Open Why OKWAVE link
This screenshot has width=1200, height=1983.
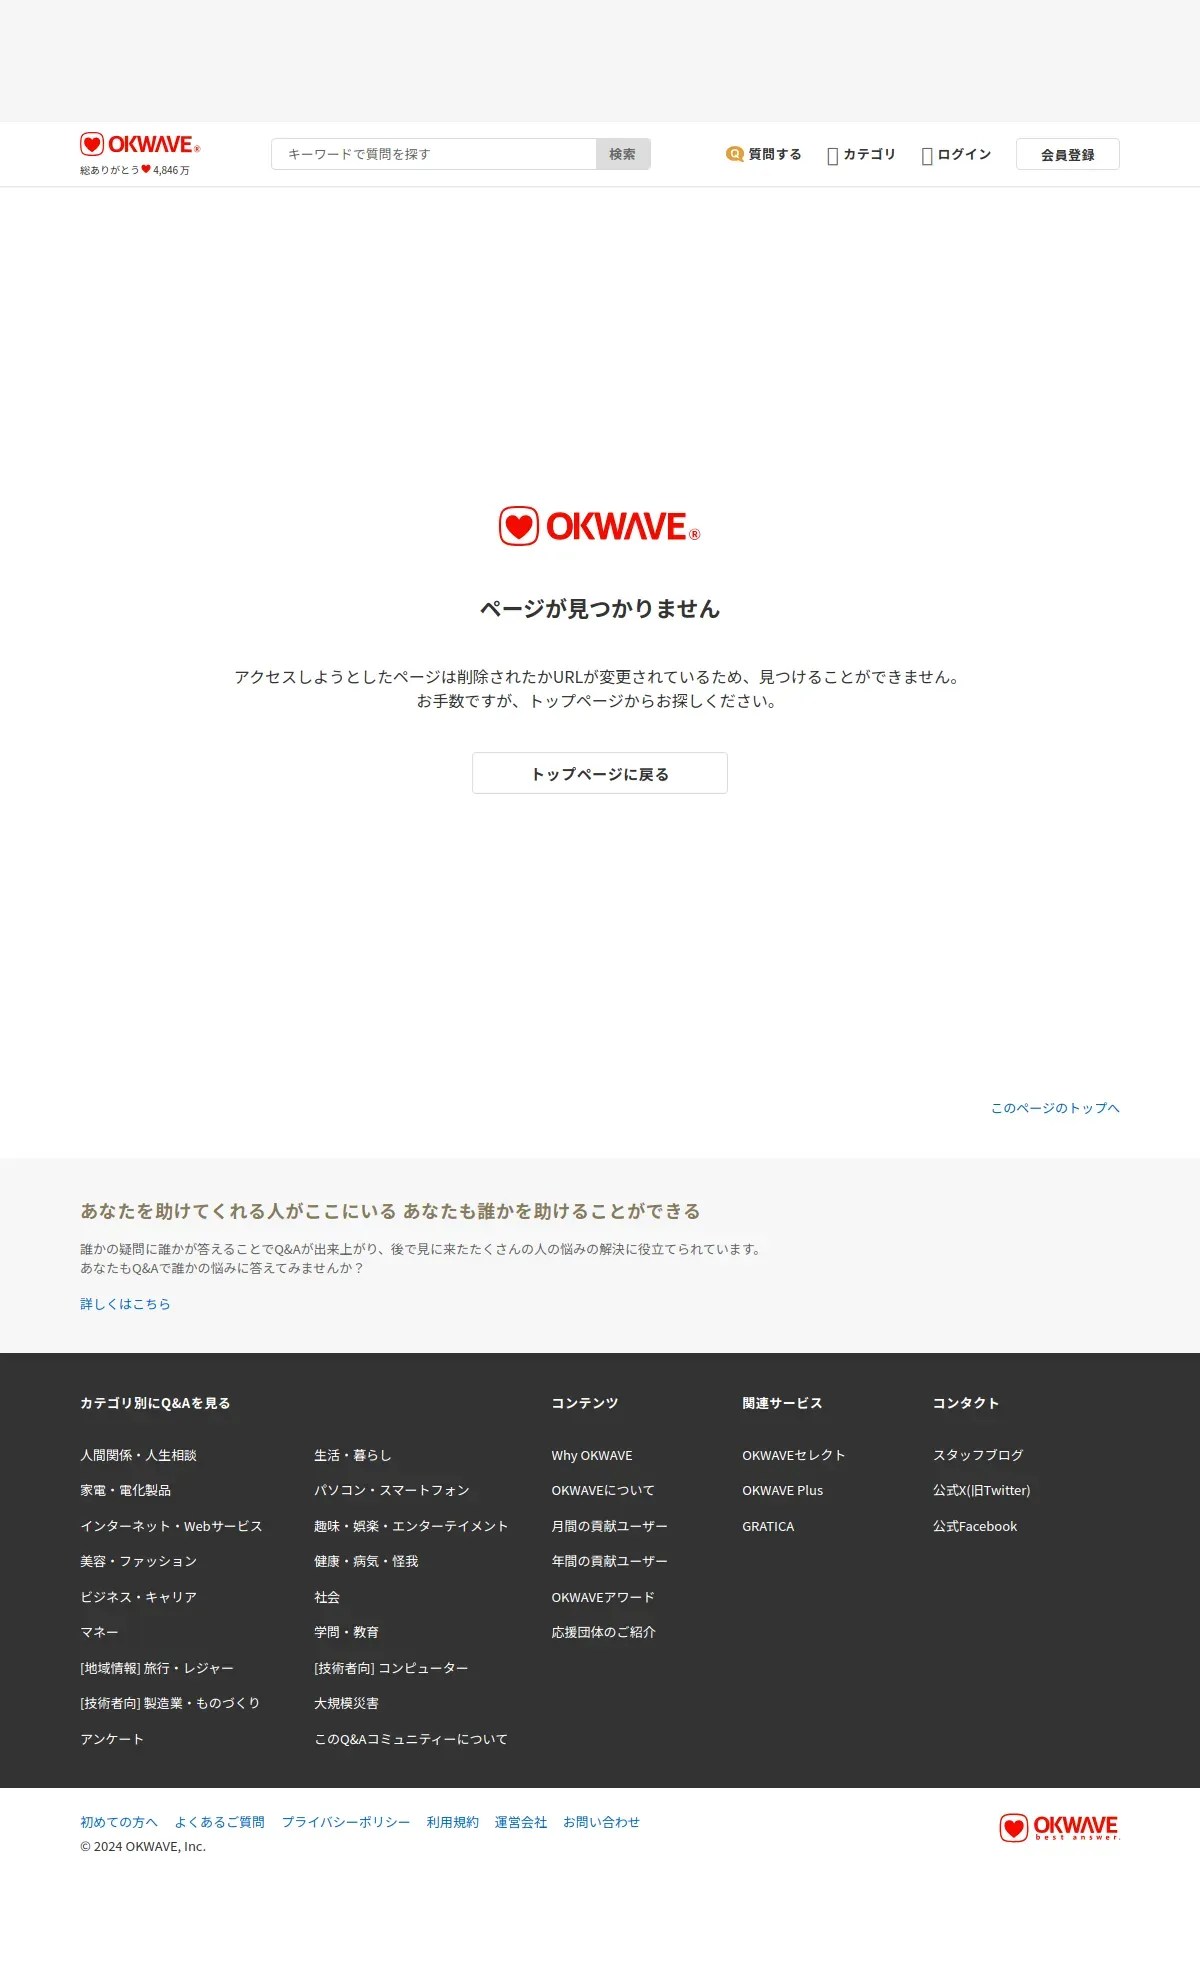coord(592,1455)
